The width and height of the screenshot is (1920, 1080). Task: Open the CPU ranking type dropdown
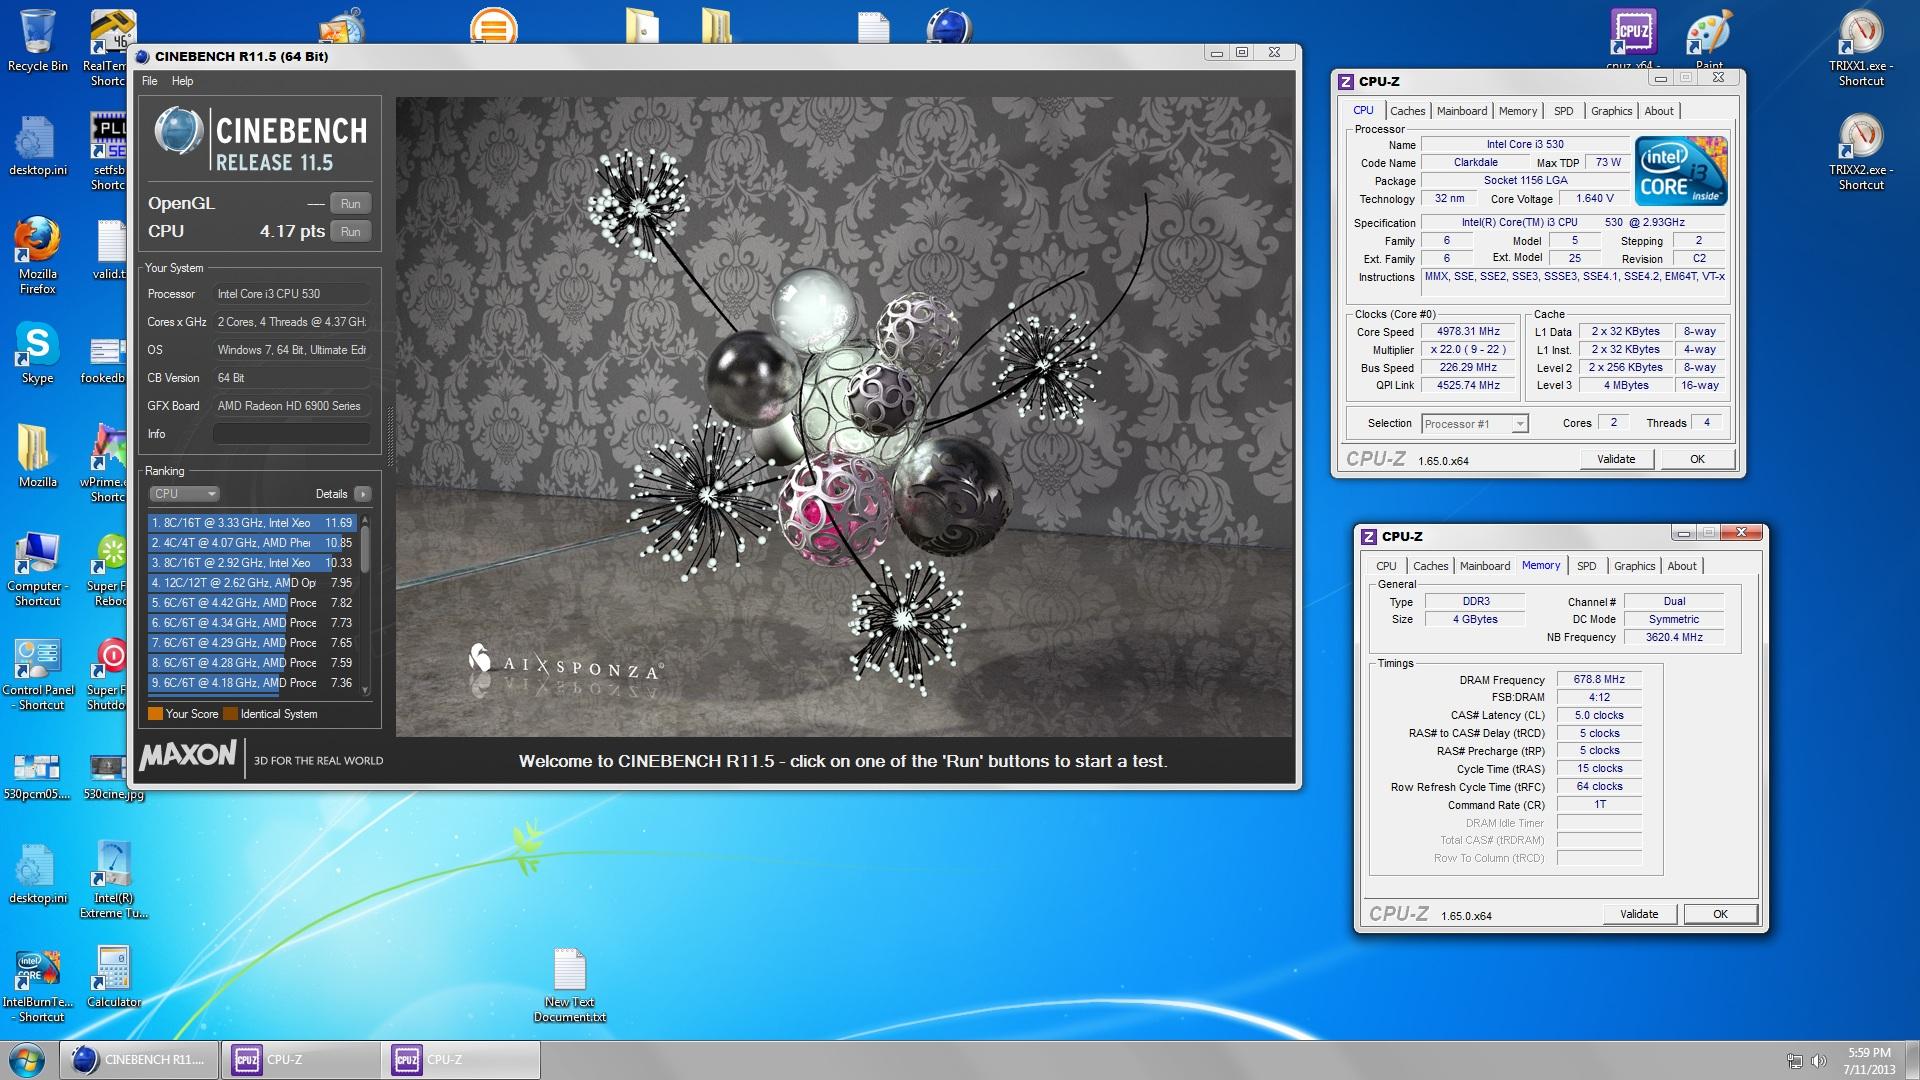tap(184, 494)
